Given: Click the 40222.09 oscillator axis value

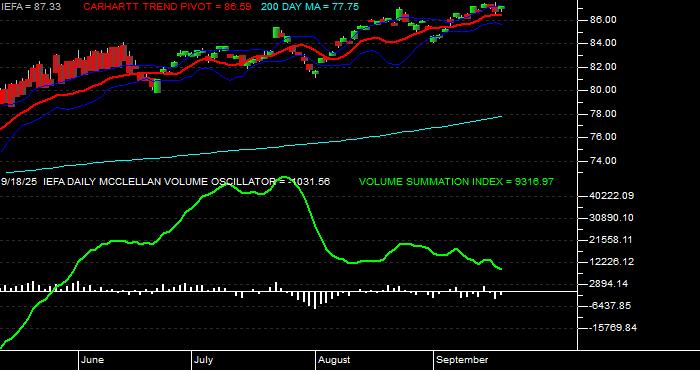Looking at the screenshot, I should click(612, 196).
